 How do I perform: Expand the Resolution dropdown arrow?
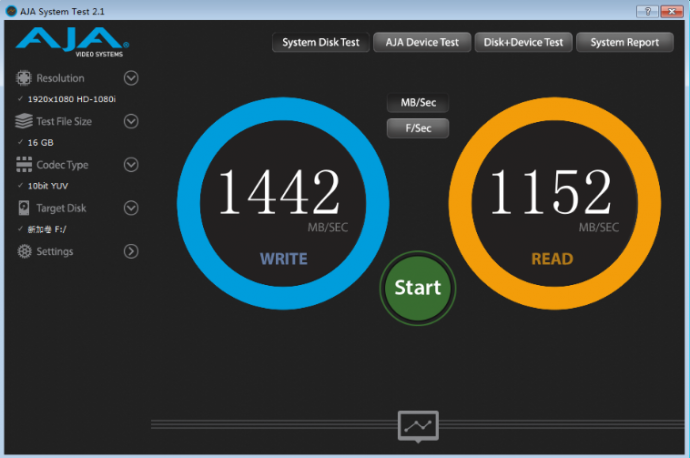point(131,78)
